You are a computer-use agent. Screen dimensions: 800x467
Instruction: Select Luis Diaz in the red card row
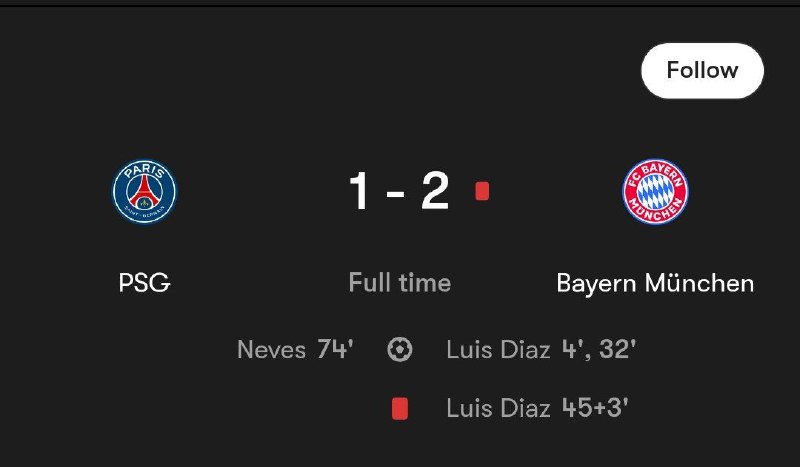pos(498,408)
